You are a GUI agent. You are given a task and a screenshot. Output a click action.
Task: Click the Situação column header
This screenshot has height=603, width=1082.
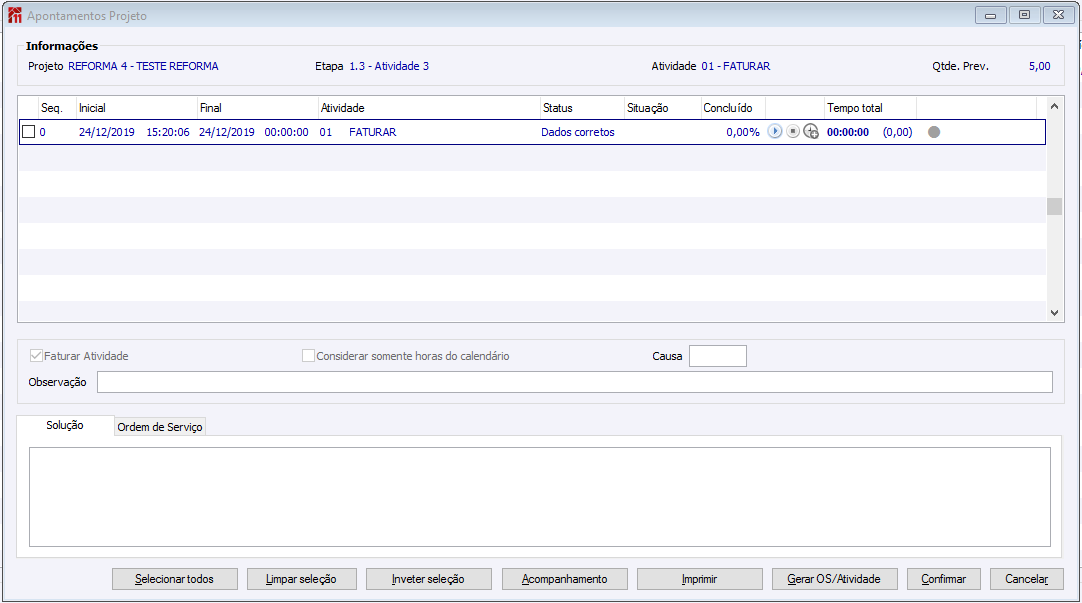662,108
